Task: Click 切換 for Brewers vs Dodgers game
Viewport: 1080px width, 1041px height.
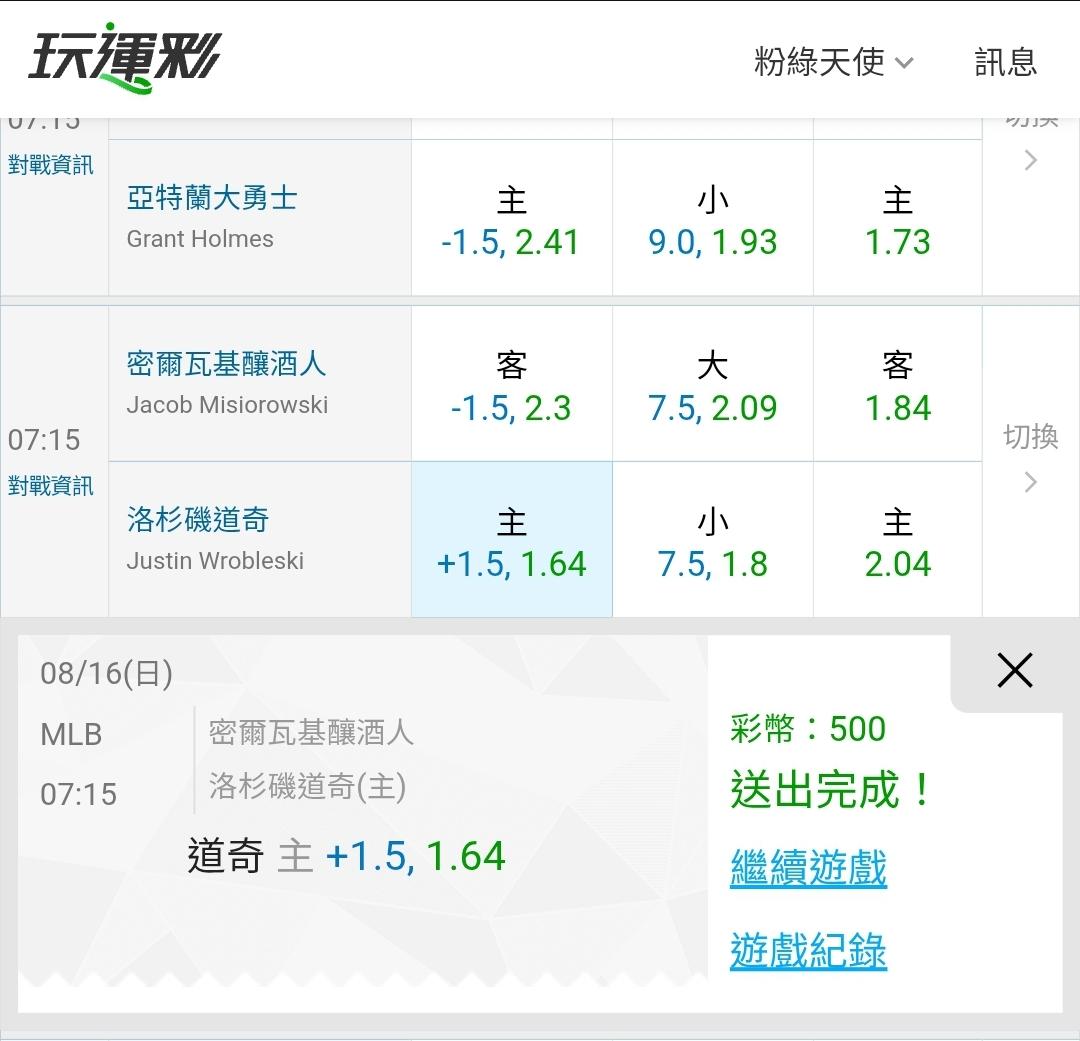Action: pyautogui.click(x=1030, y=437)
